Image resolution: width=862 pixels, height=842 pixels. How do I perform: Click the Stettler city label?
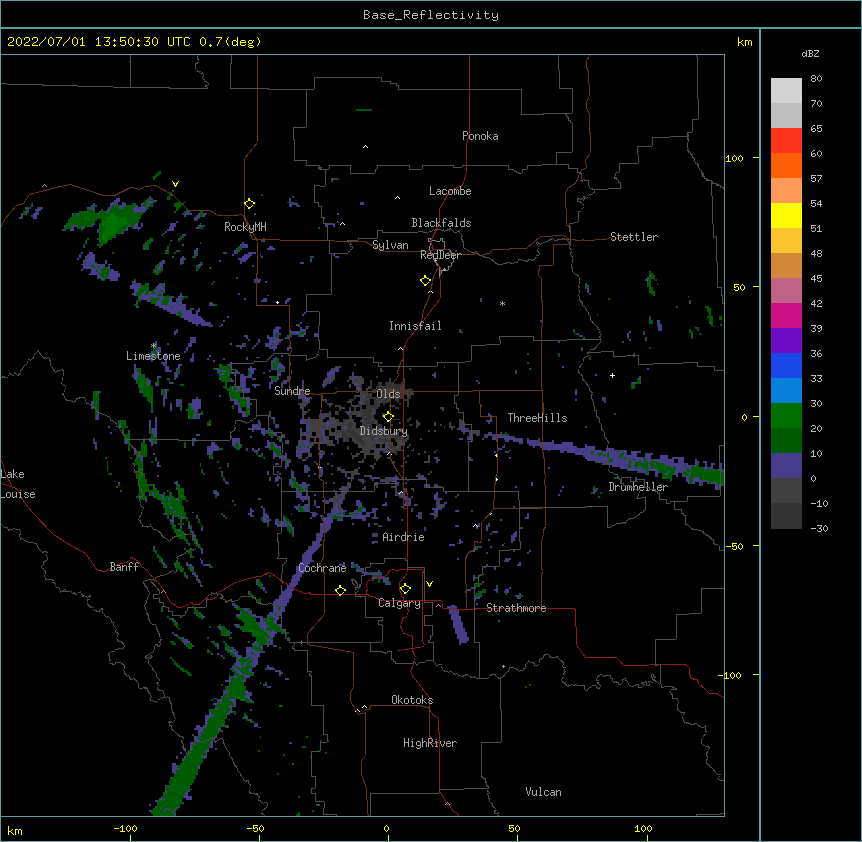(x=633, y=237)
